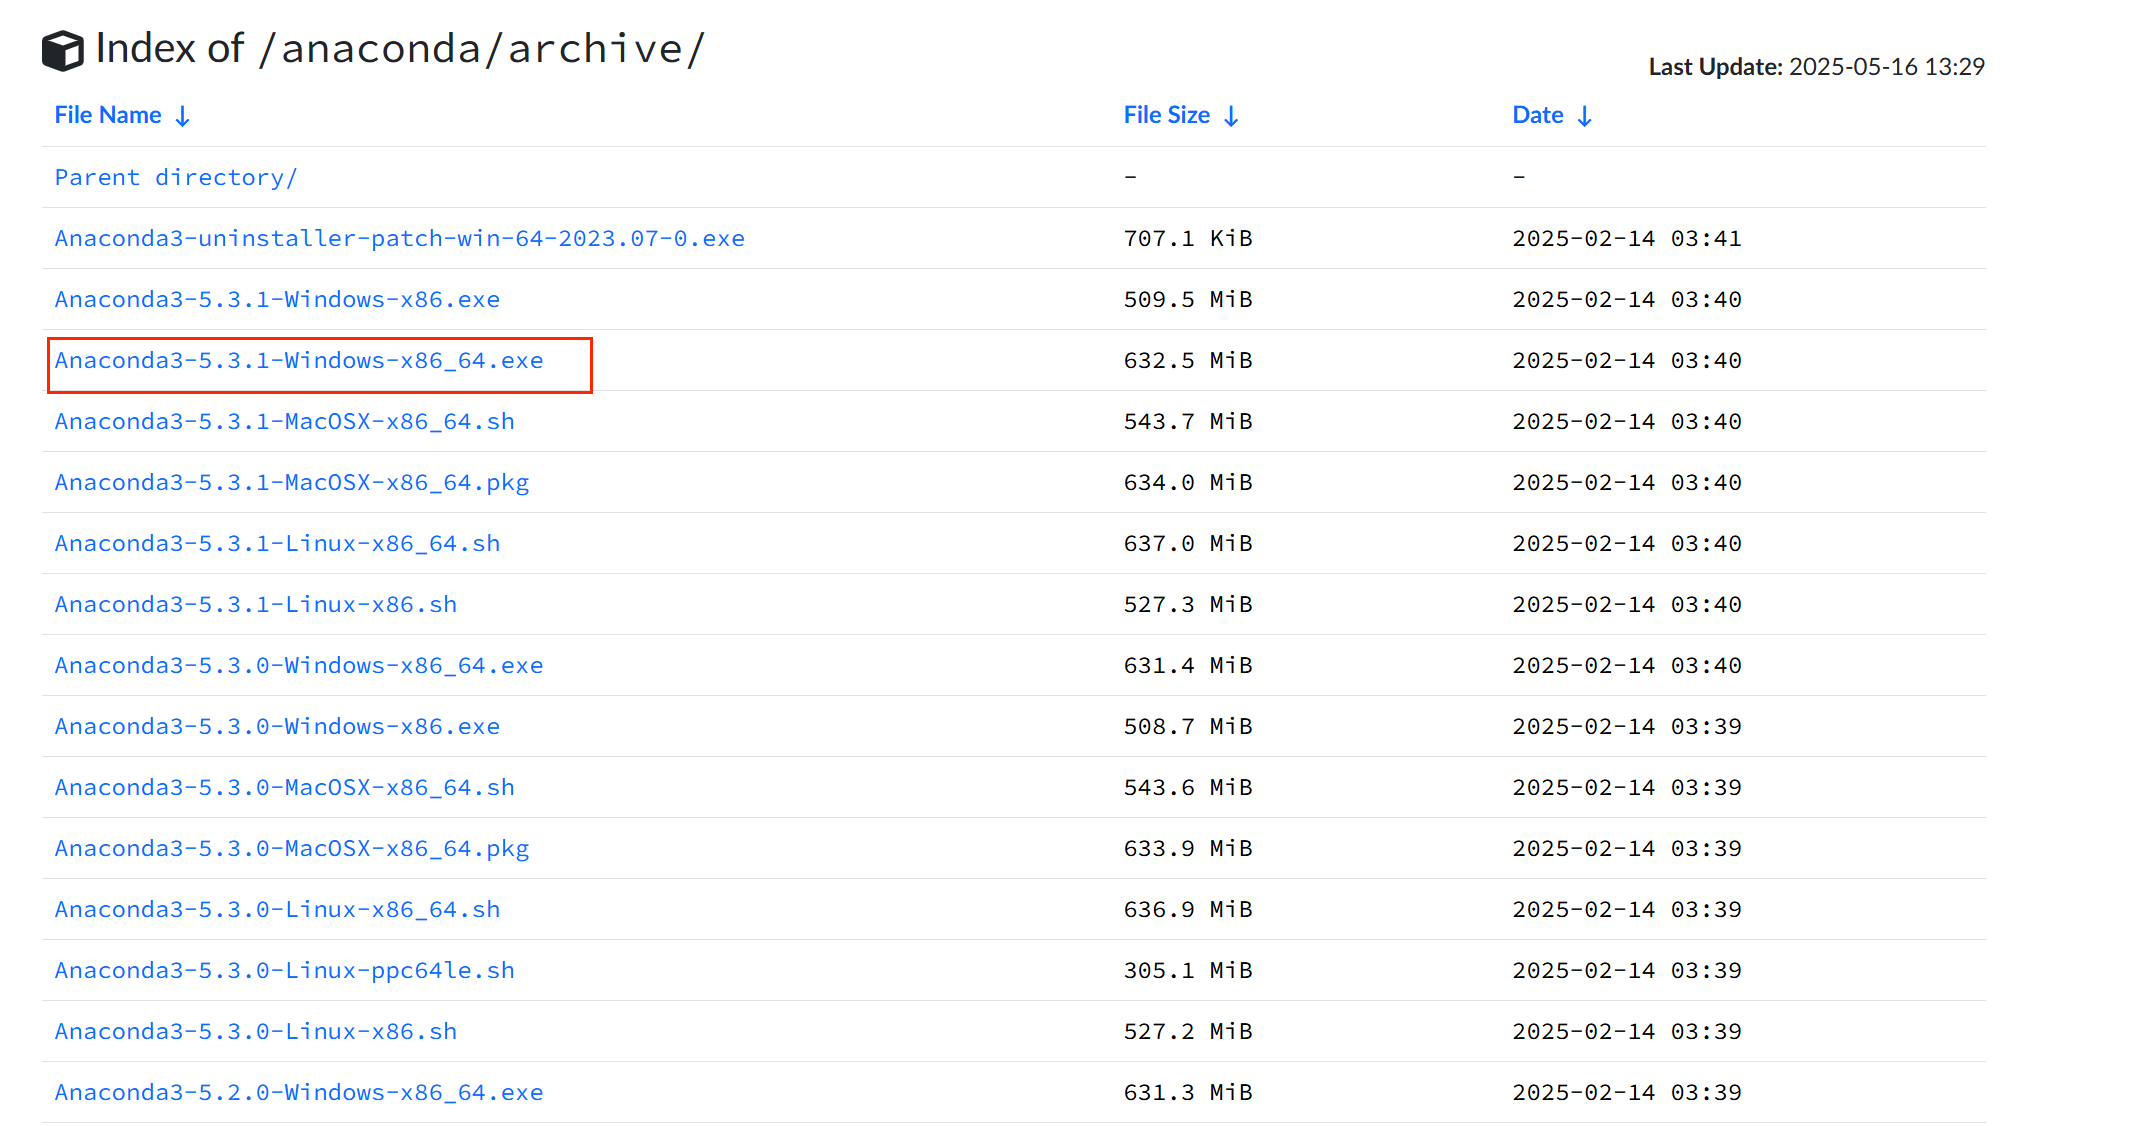Download Anaconda3-5.2.0-Windows-x86_64.exe
The width and height of the screenshot is (2150, 1126).
[x=299, y=1092]
